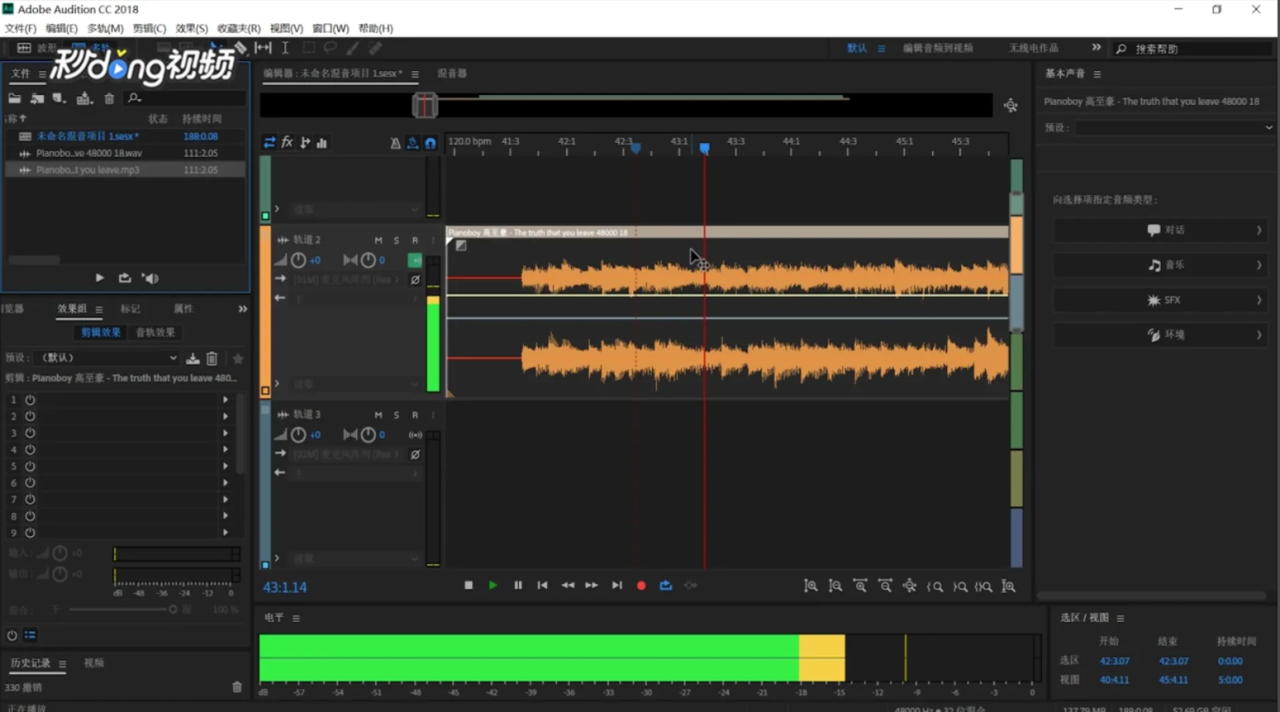Show more panel tabs with the double chevron
1280x712 pixels.
[x=242, y=309]
